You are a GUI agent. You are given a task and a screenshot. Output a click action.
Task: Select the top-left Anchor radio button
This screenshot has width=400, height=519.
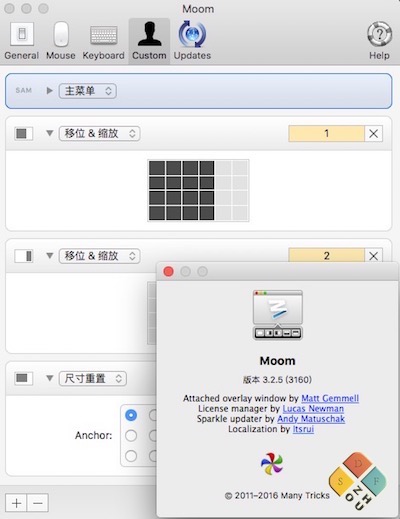[131, 415]
